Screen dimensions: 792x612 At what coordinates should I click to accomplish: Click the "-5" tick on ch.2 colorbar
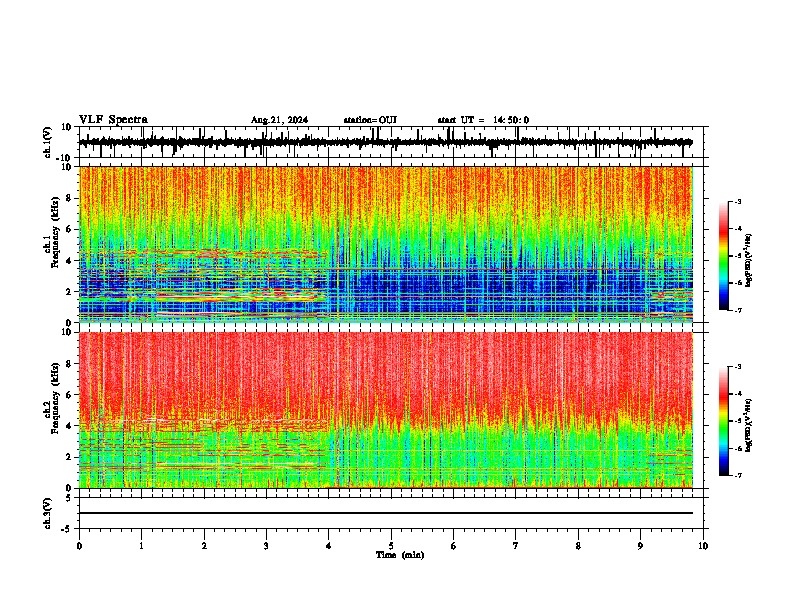point(737,421)
